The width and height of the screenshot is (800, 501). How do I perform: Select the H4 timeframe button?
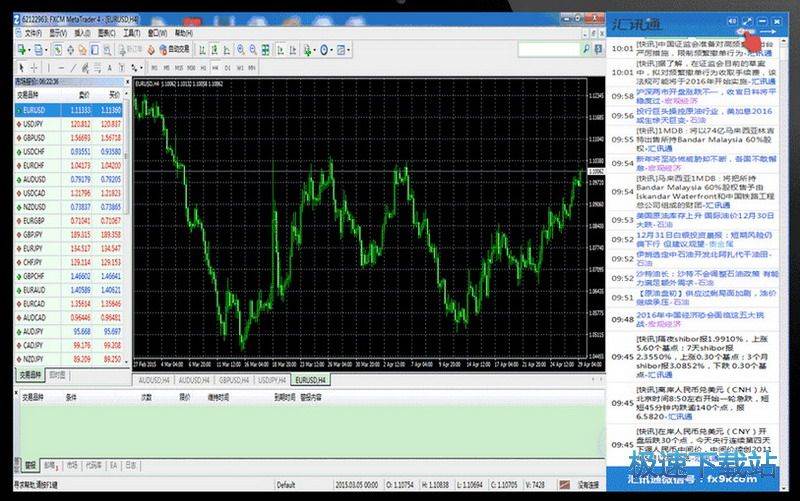[215, 68]
